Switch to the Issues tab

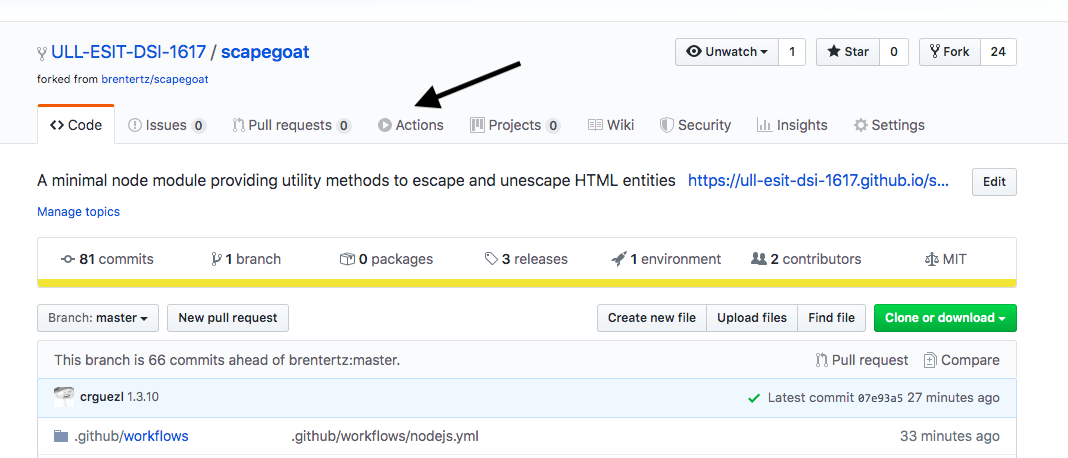pyautogui.click(x=167, y=125)
